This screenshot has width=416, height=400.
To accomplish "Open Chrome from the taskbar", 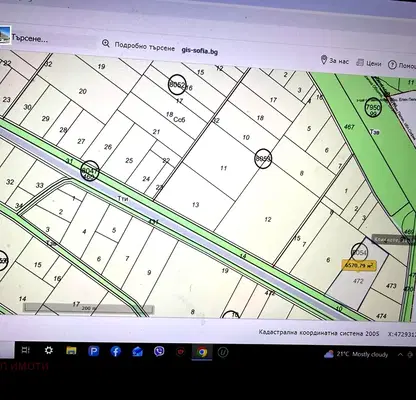I will point(202,352).
